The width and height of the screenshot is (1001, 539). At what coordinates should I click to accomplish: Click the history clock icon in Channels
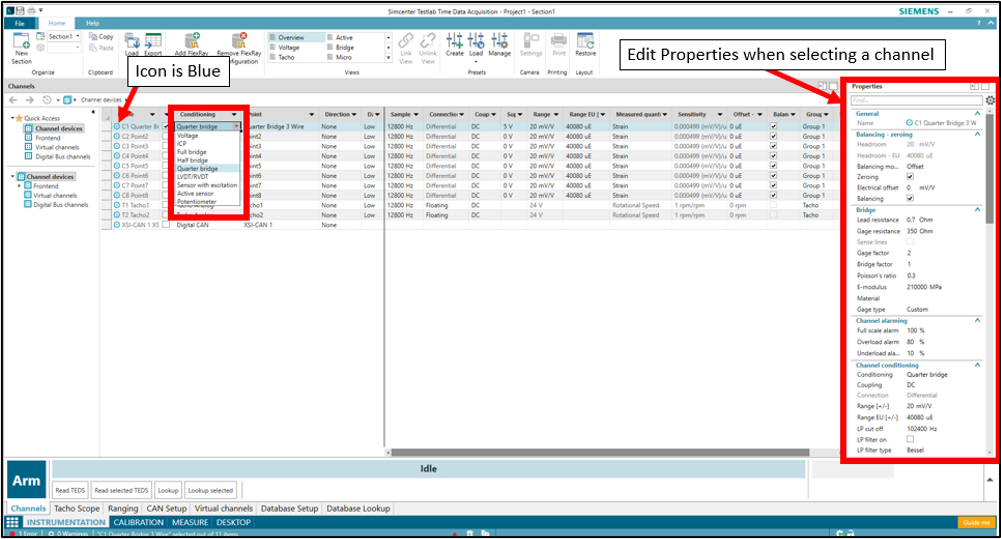[x=47, y=100]
